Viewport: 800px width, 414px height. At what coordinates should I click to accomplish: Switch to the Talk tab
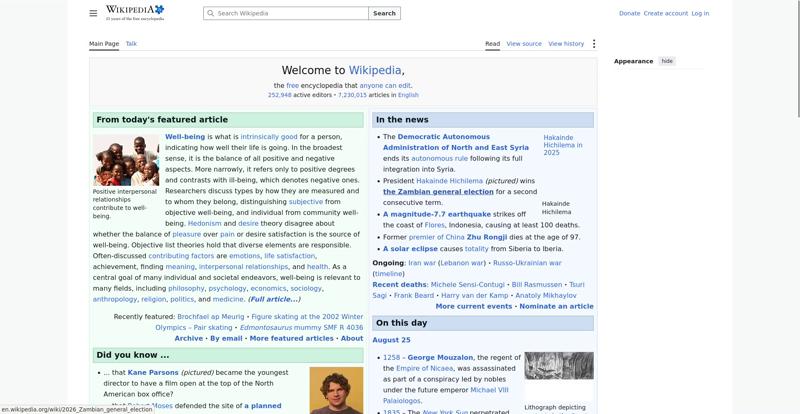click(131, 44)
